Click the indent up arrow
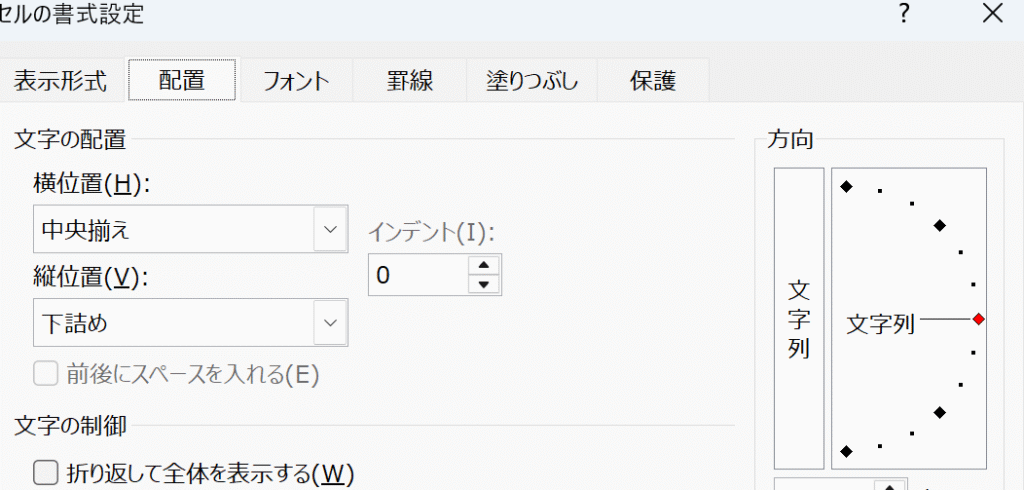1024x490 pixels. coord(484,265)
